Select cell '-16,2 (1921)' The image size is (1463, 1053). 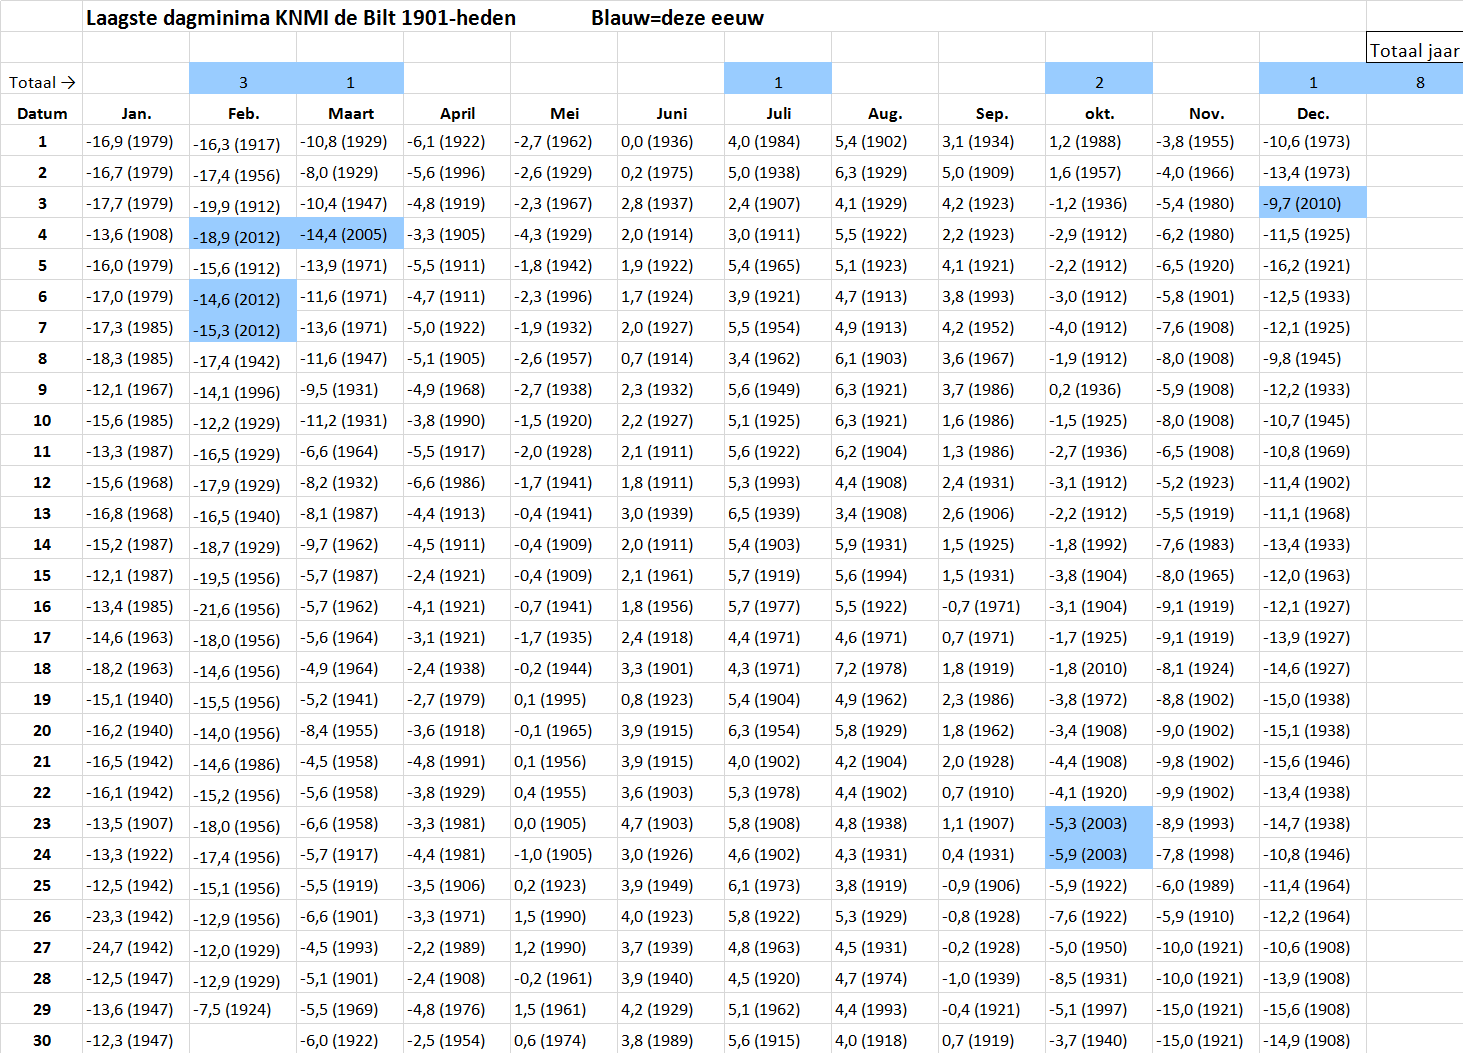point(1313,265)
